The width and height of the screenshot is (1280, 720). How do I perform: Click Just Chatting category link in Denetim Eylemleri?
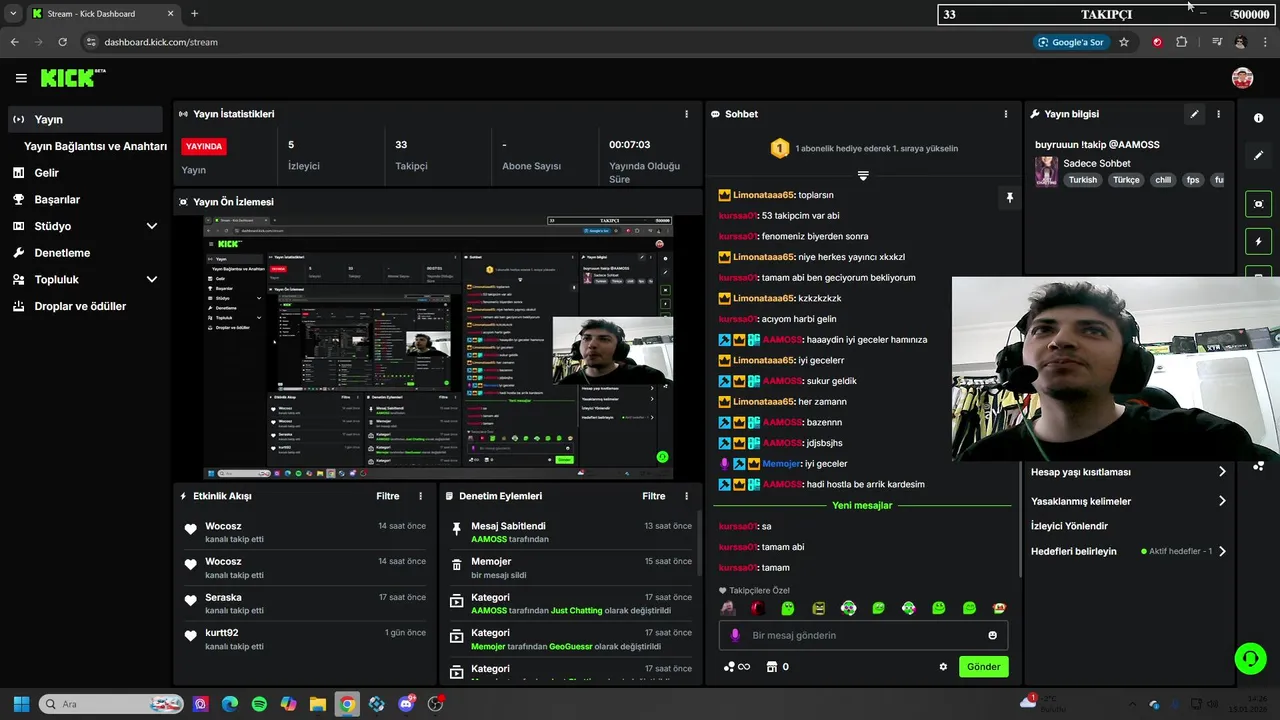pos(576,610)
